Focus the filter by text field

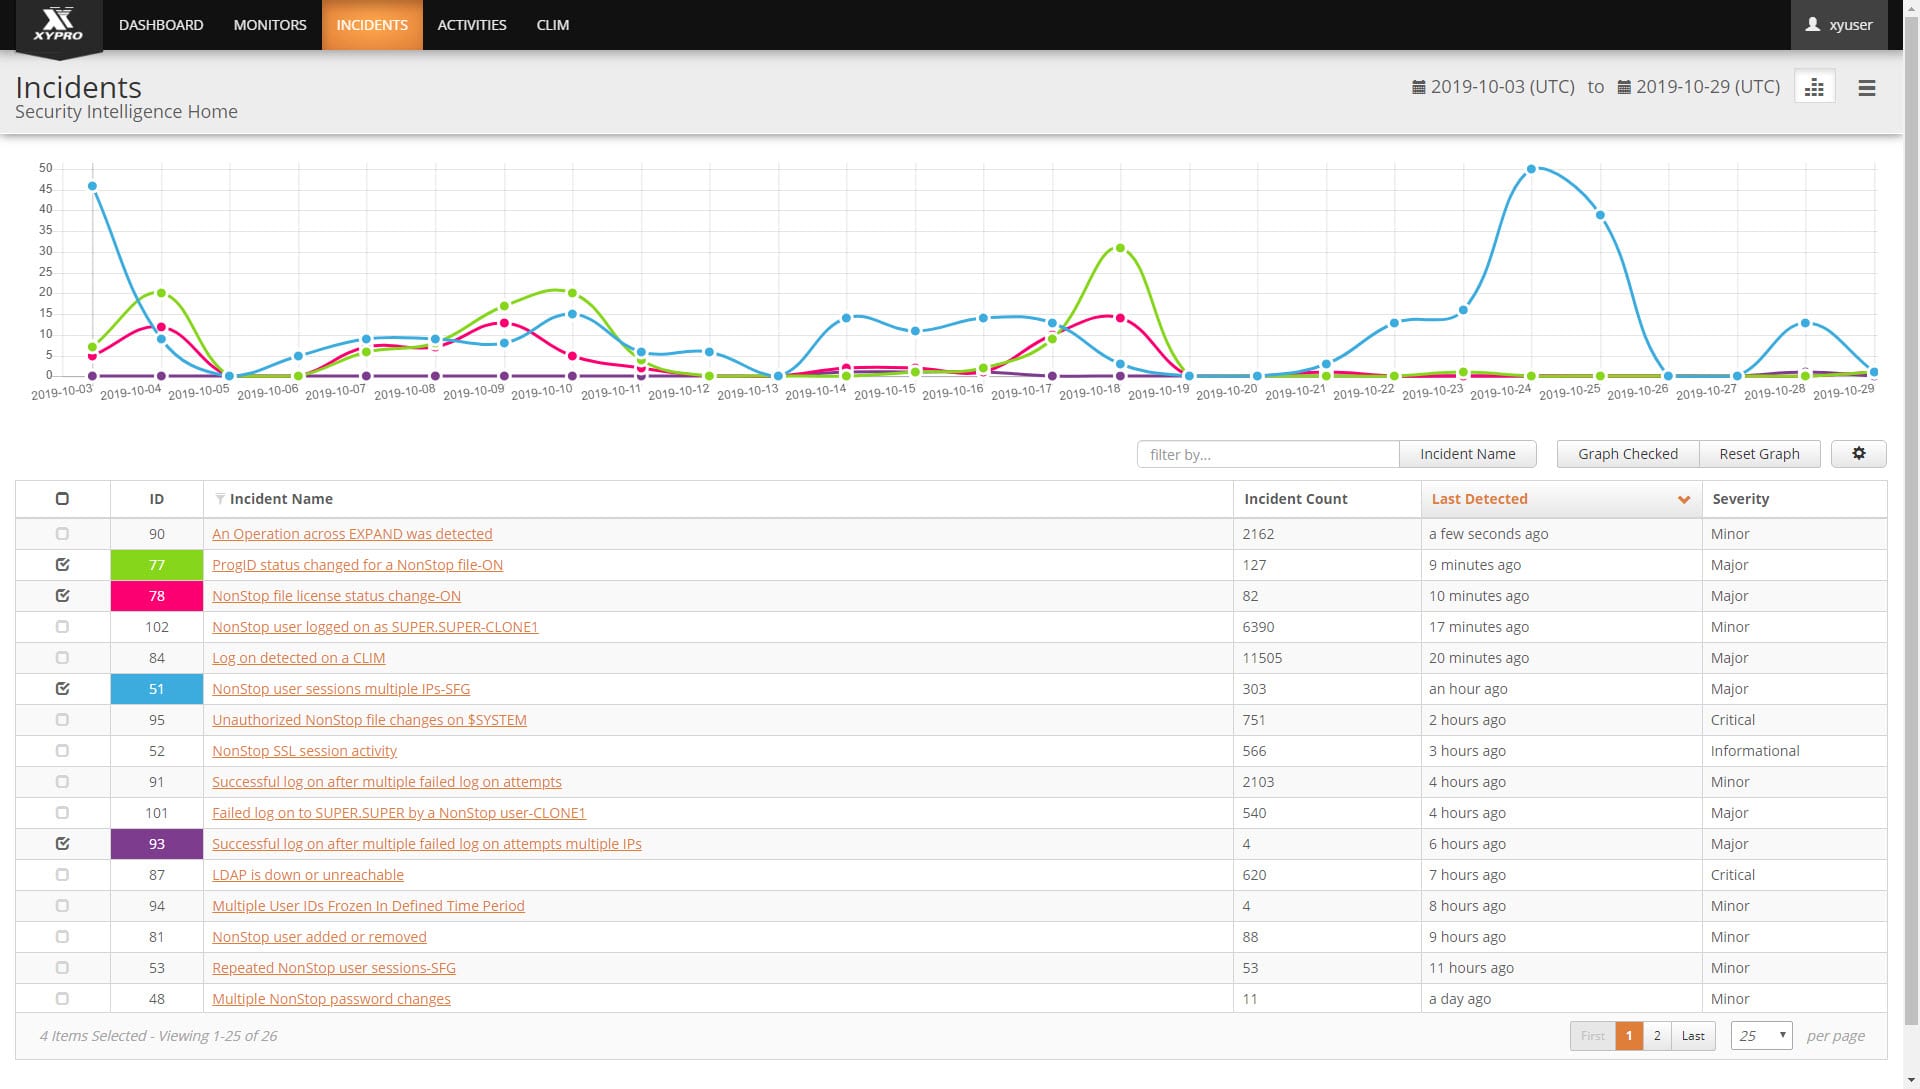[1267, 454]
